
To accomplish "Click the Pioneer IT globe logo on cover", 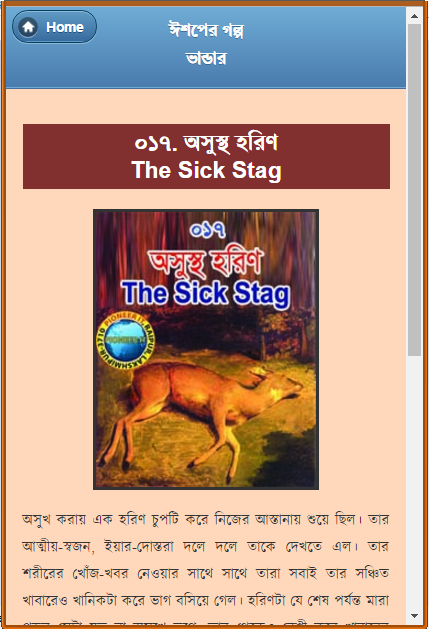I will [126, 341].
